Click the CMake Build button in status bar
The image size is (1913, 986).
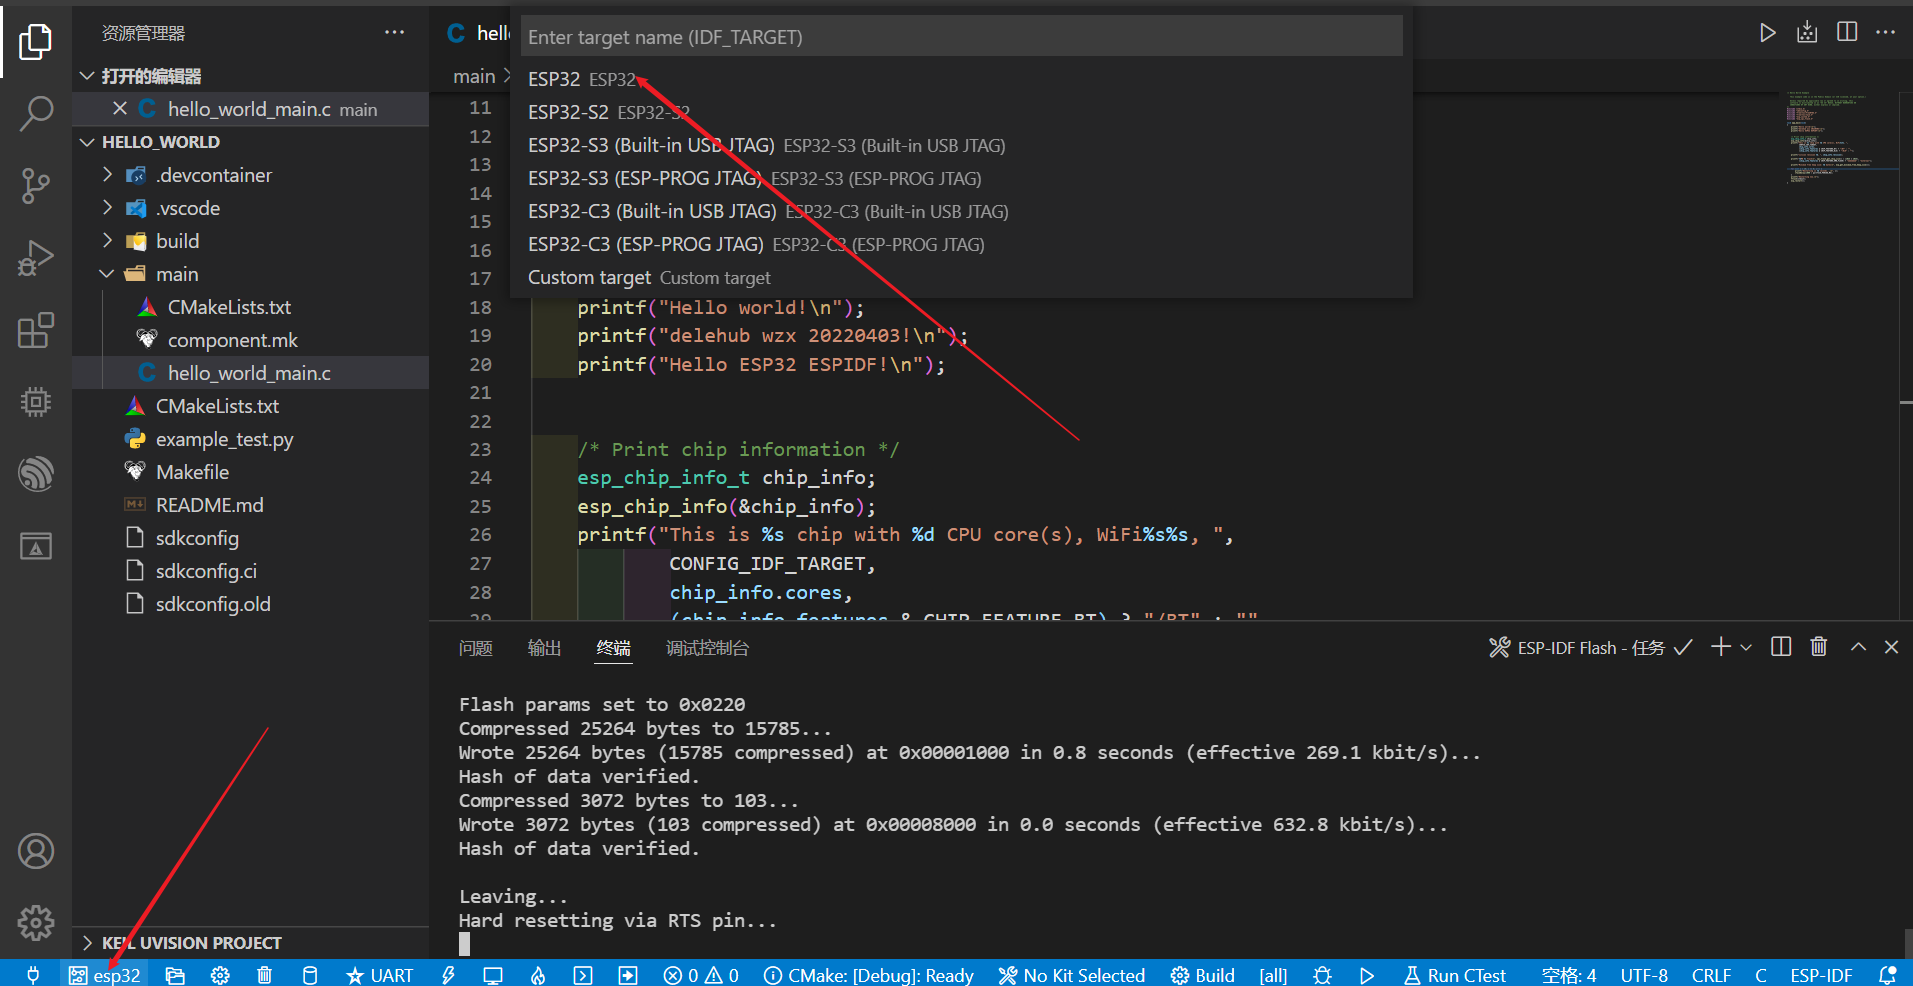[x=1202, y=975]
